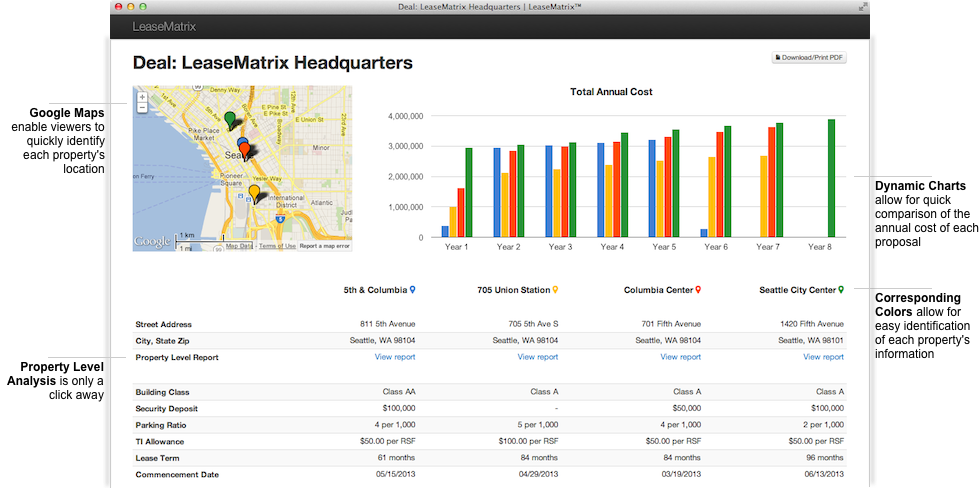Open the LeaseMatrix home link in navbar
Viewport: 980px width, 488px height.
click(x=165, y=27)
